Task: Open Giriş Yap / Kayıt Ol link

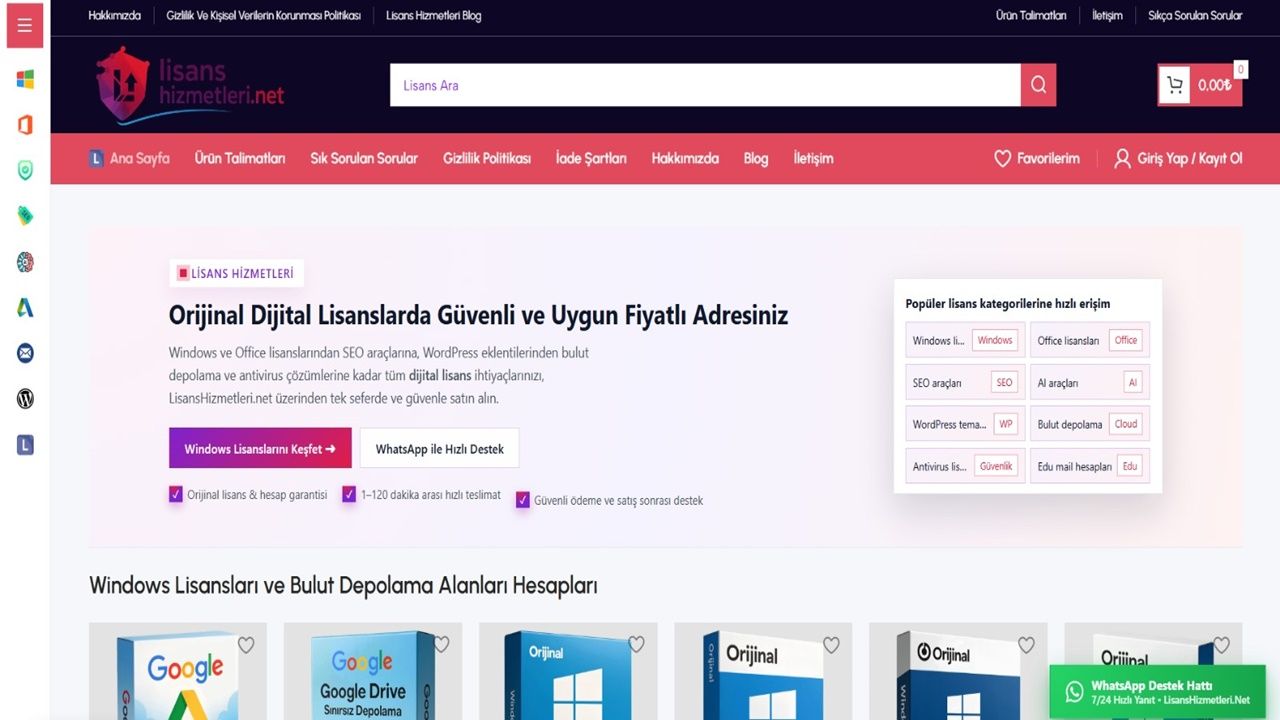Action: 1178,158
